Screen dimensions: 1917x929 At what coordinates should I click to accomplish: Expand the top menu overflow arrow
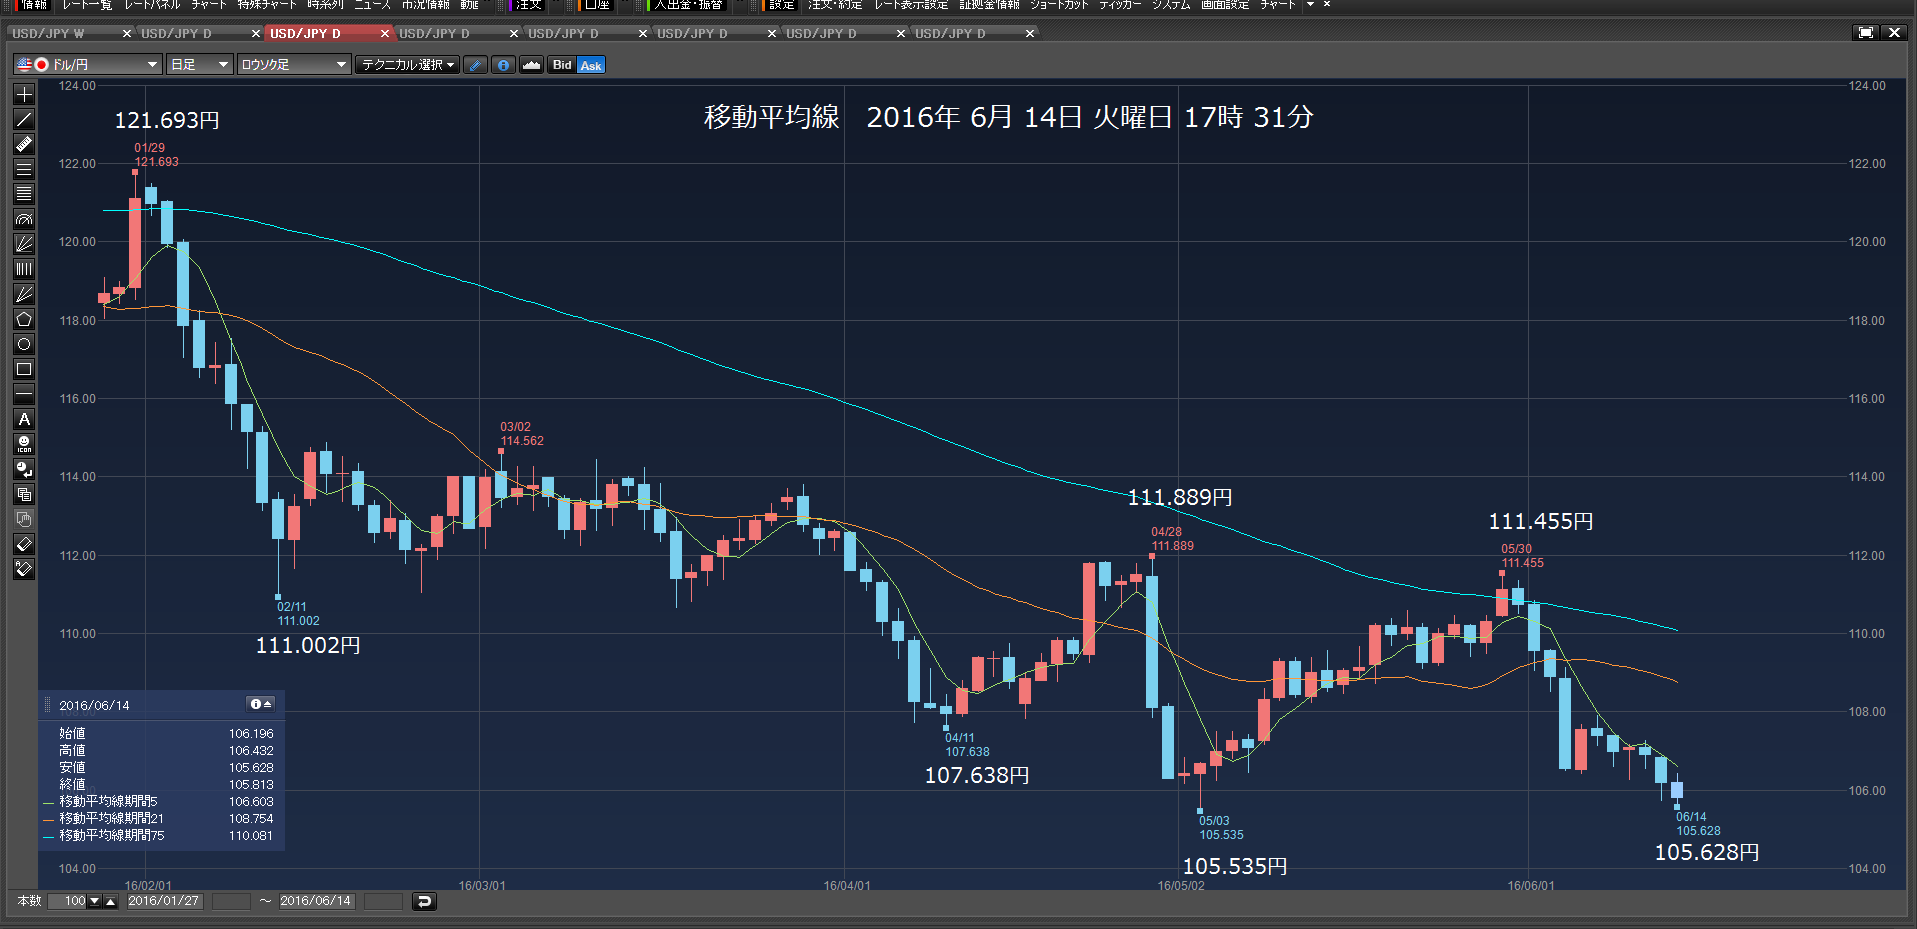1310,5
